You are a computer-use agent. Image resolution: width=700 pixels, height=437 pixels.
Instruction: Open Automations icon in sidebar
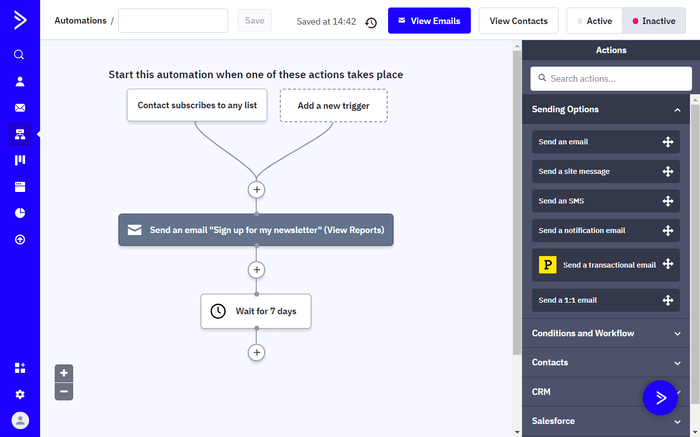point(20,134)
